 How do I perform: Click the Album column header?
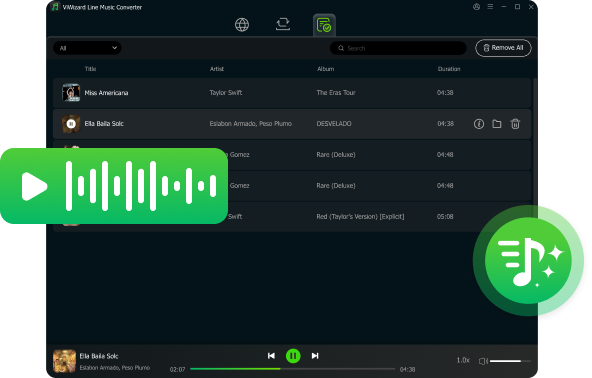point(325,69)
